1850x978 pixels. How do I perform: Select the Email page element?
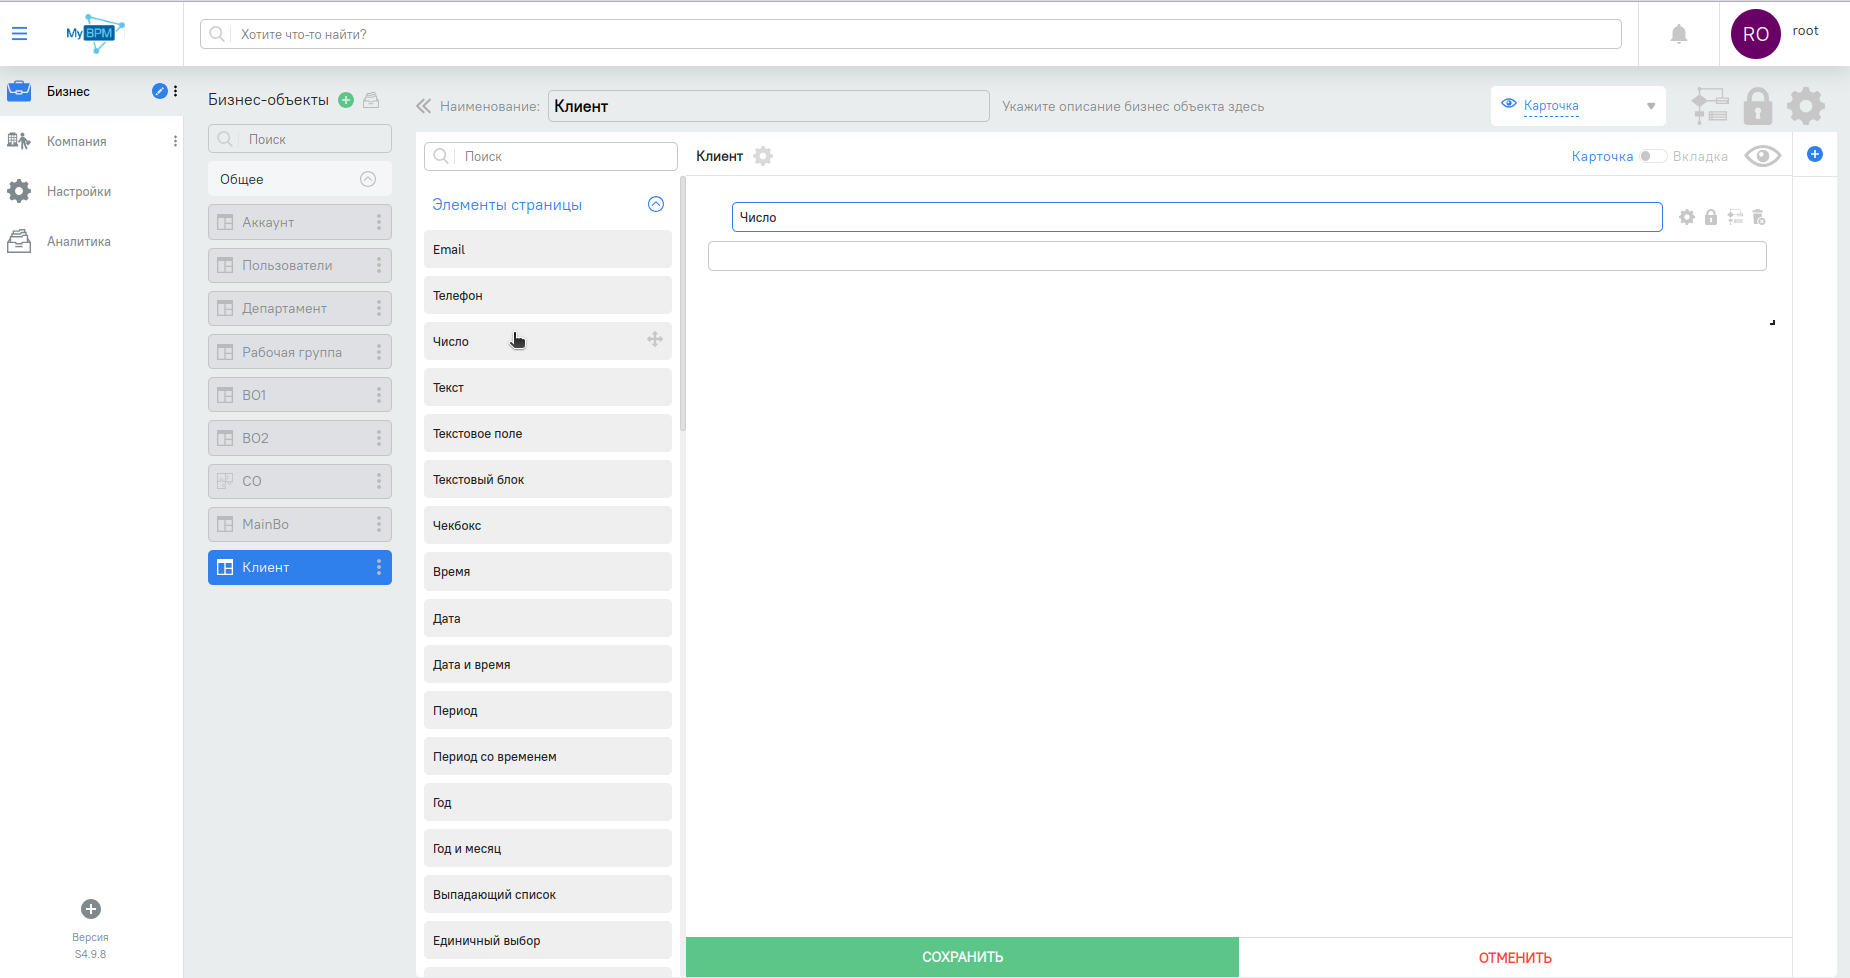coord(548,249)
